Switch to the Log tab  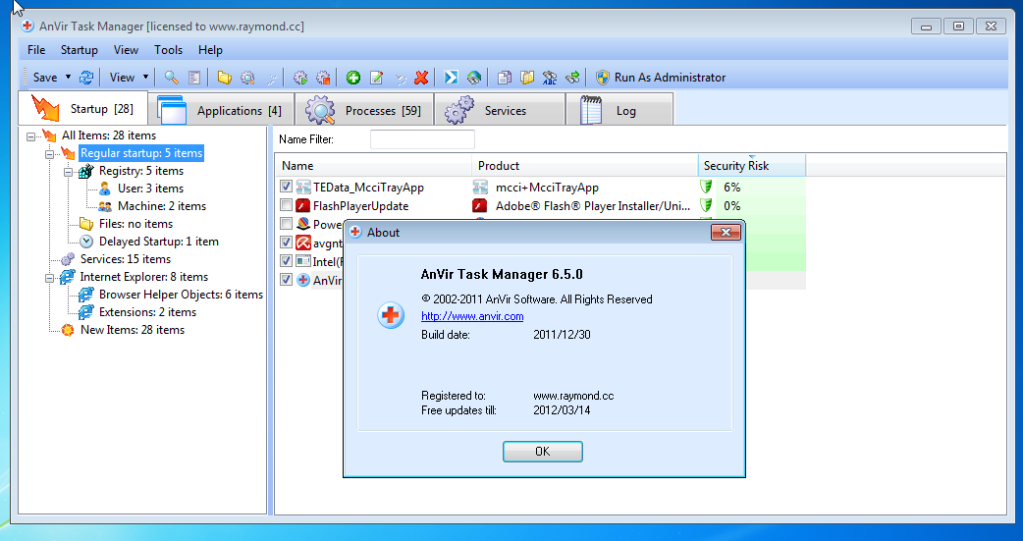pyautogui.click(x=619, y=109)
